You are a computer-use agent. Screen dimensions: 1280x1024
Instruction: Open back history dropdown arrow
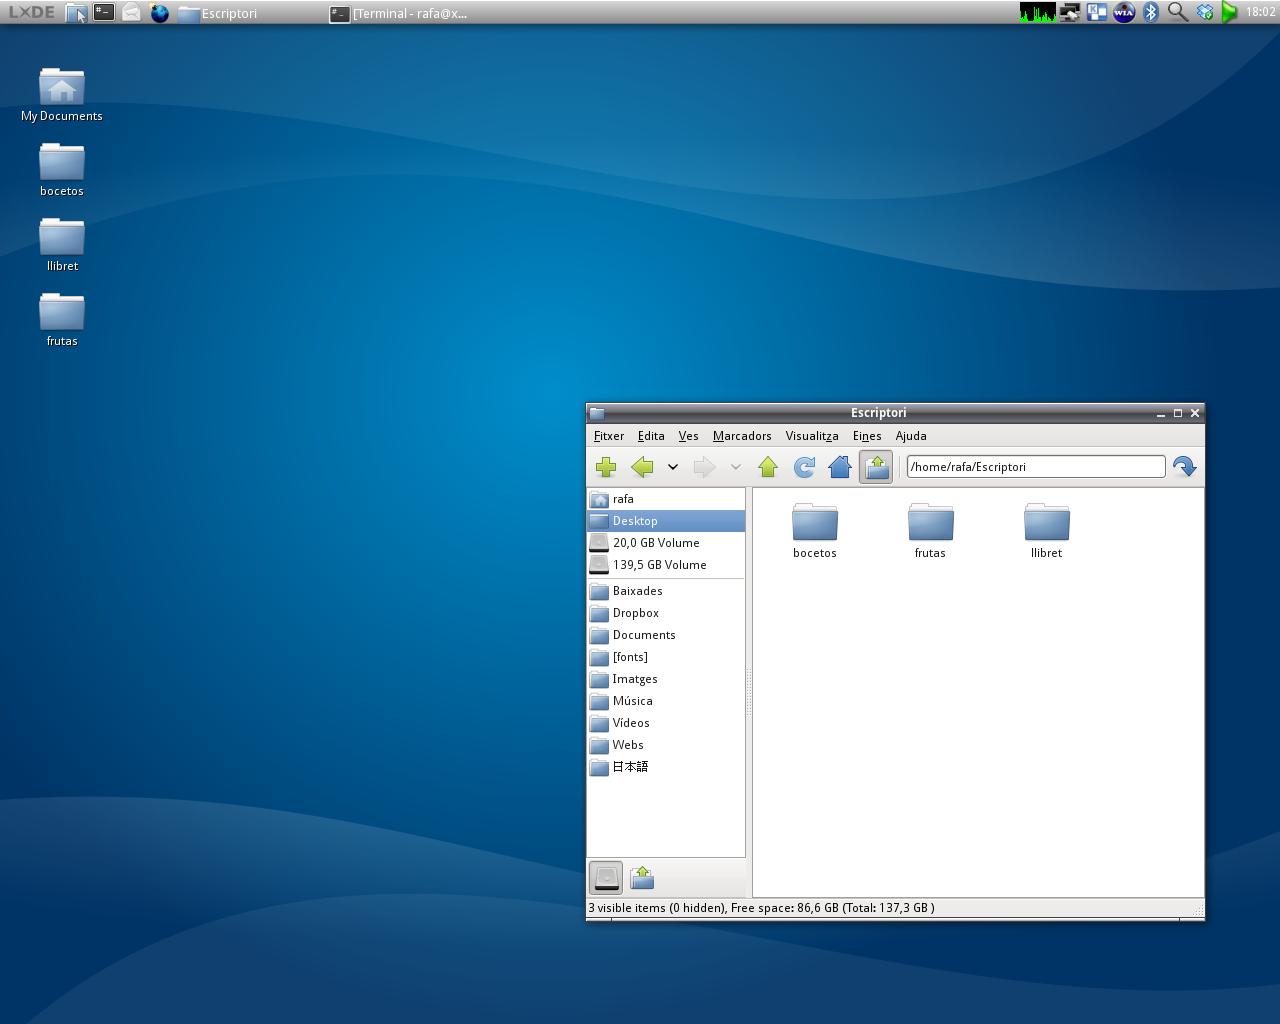coord(673,467)
